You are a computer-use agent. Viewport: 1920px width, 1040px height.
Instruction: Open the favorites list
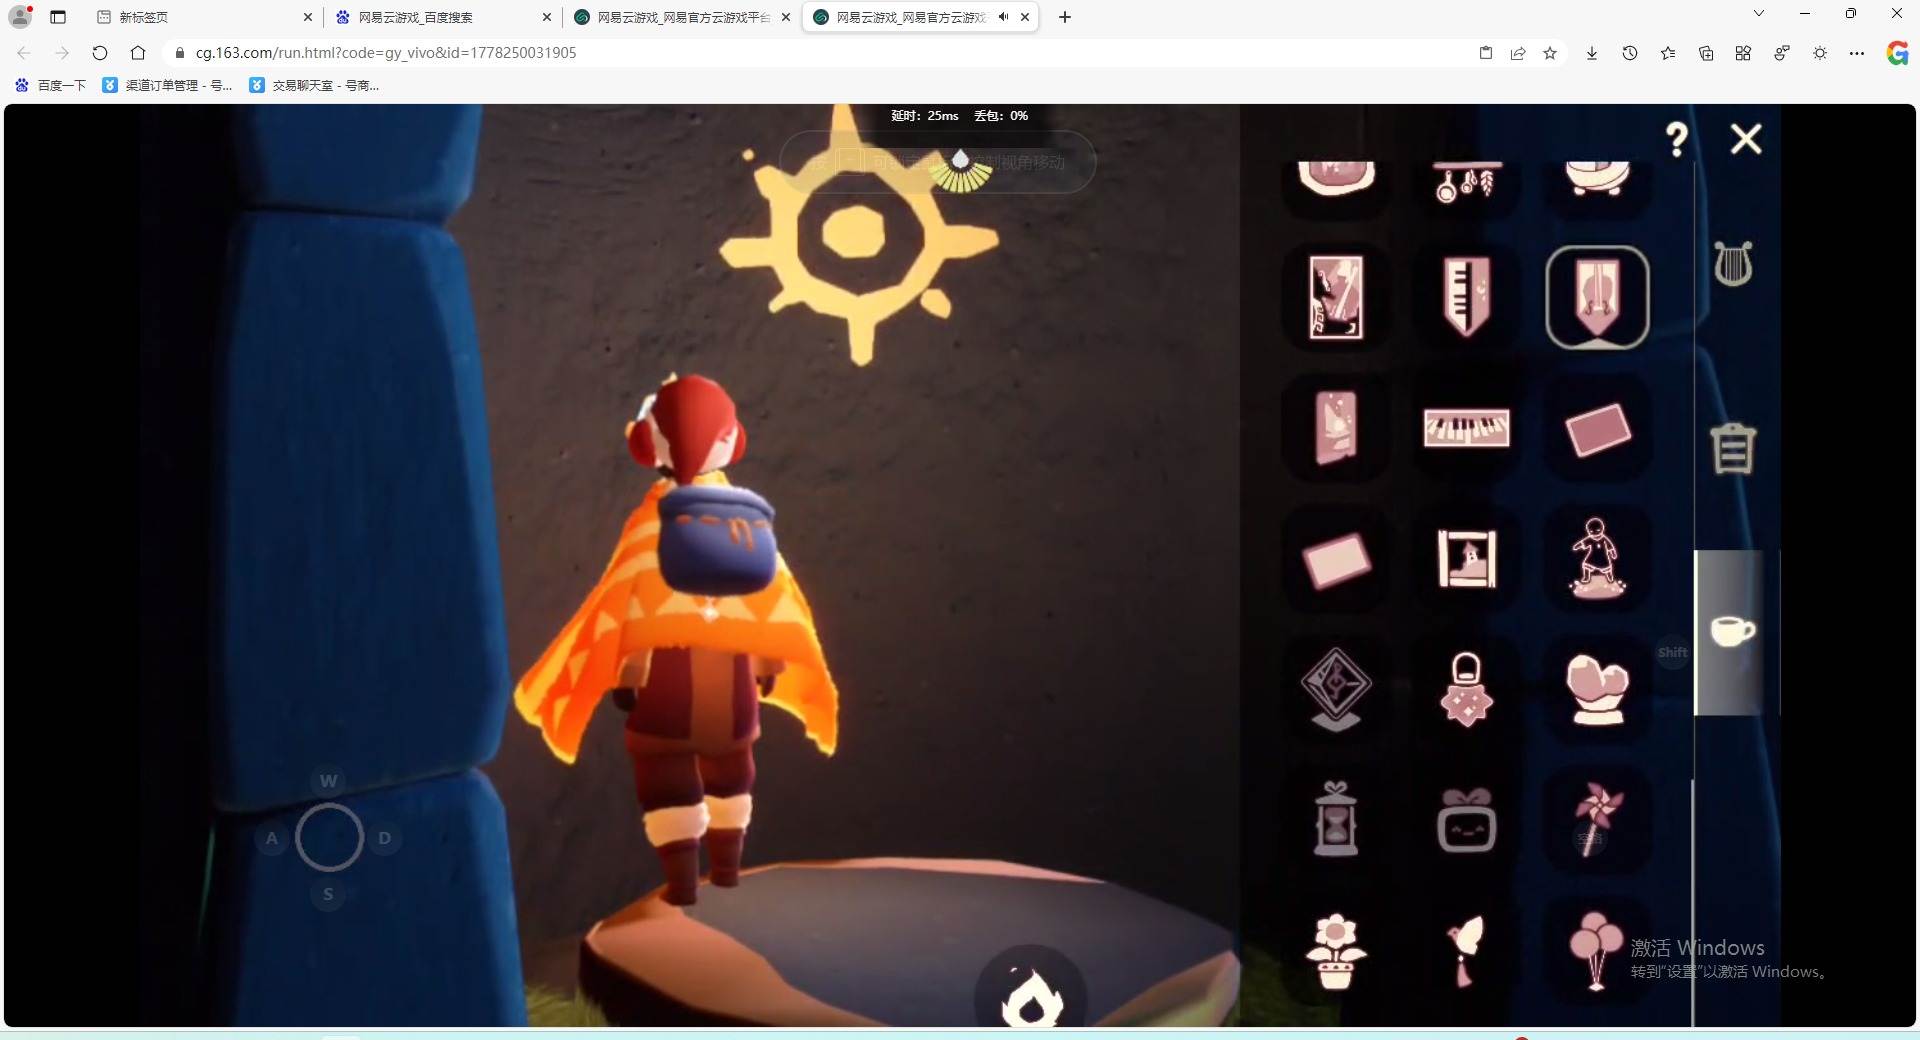tap(1668, 53)
